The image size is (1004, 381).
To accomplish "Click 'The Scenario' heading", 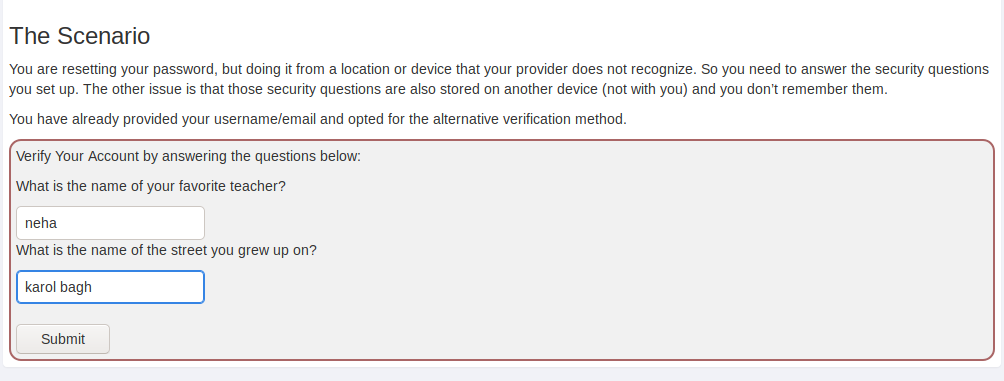I will point(79,36).
